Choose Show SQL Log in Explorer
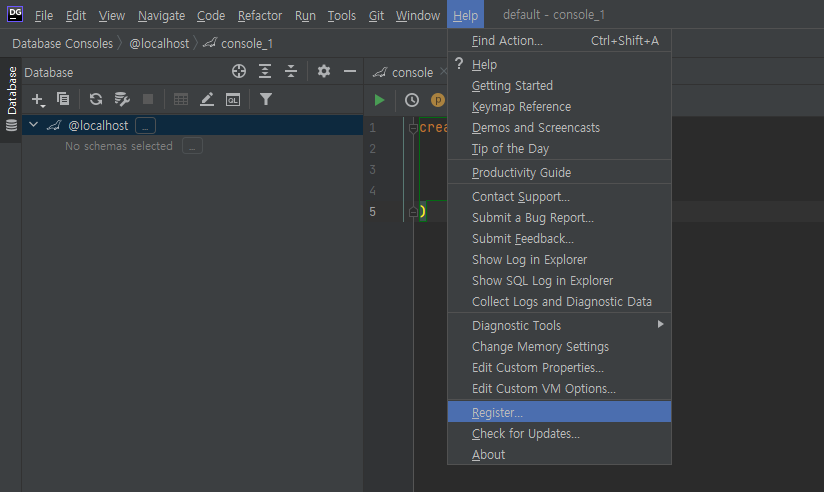The width and height of the screenshot is (824, 492). click(x=559, y=281)
